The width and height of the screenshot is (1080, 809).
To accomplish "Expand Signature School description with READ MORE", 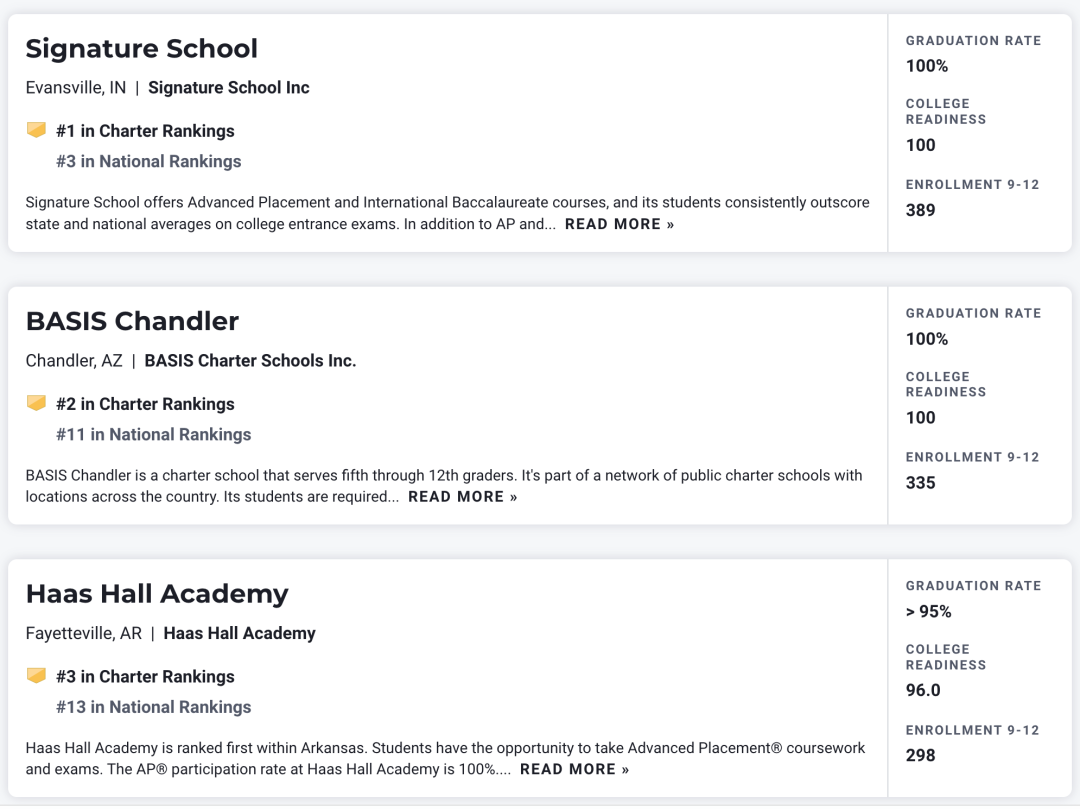I will [619, 224].
